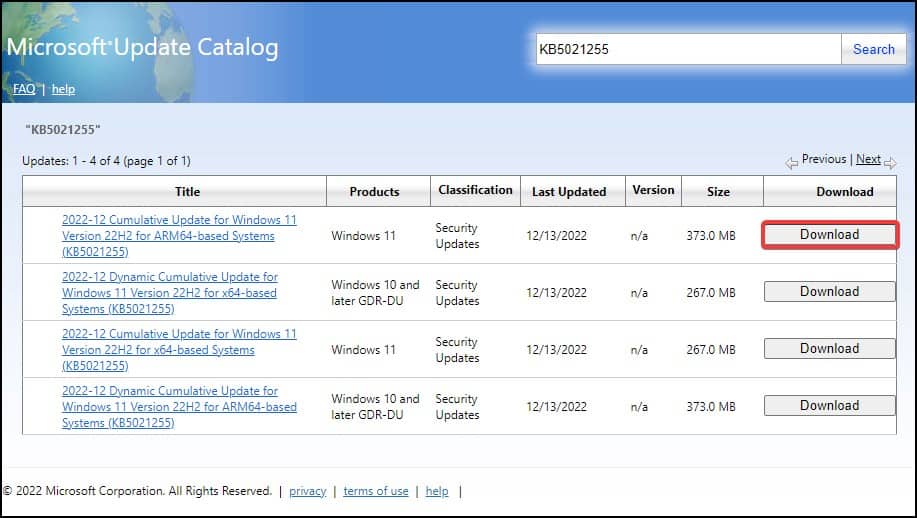Click the Microsoft Update Catalog title
The image size is (917, 518).
point(142,47)
